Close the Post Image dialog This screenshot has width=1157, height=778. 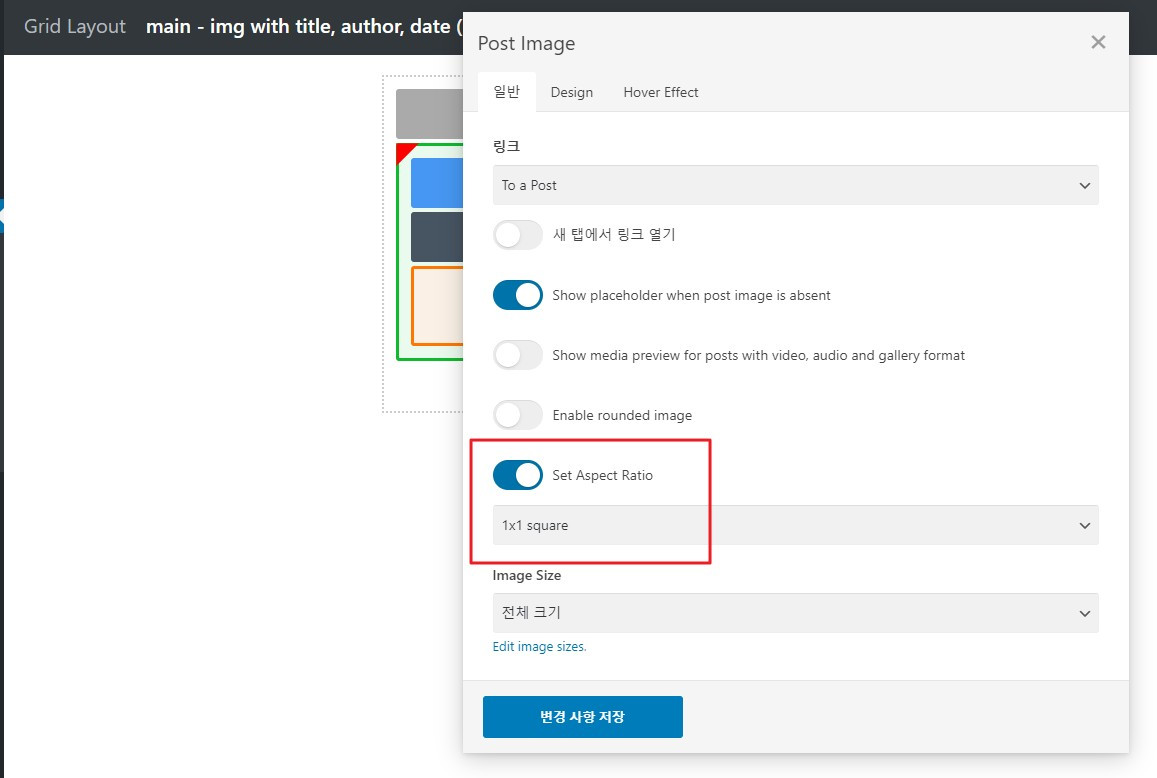tap(1098, 42)
